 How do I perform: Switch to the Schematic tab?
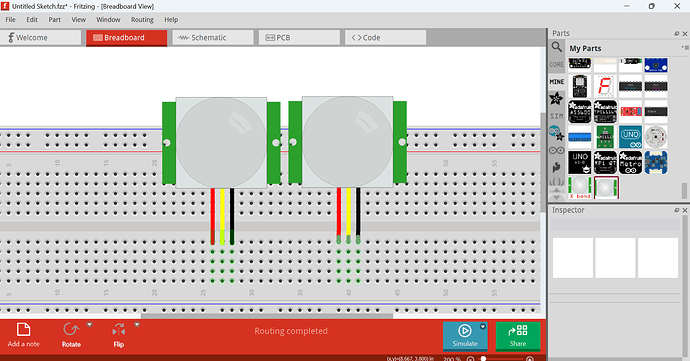click(x=213, y=38)
